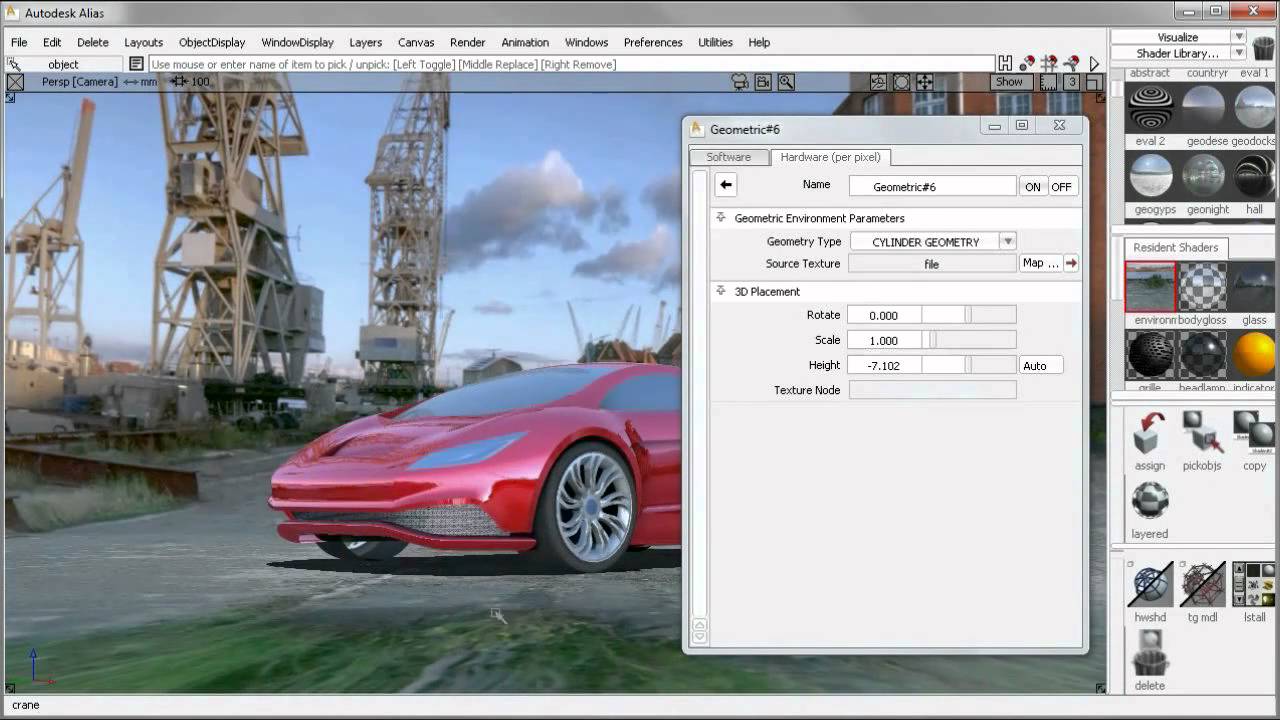The height and width of the screenshot is (720, 1280).
Task: Click the video camera icon in viewport bar
Action: pos(763,82)
